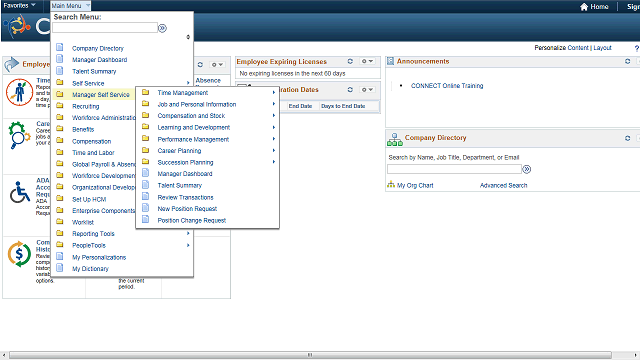This screenshot has height=360, width=640.
Task: Refresh the Announcements pagelet
Action: click(x=627, y=61)
